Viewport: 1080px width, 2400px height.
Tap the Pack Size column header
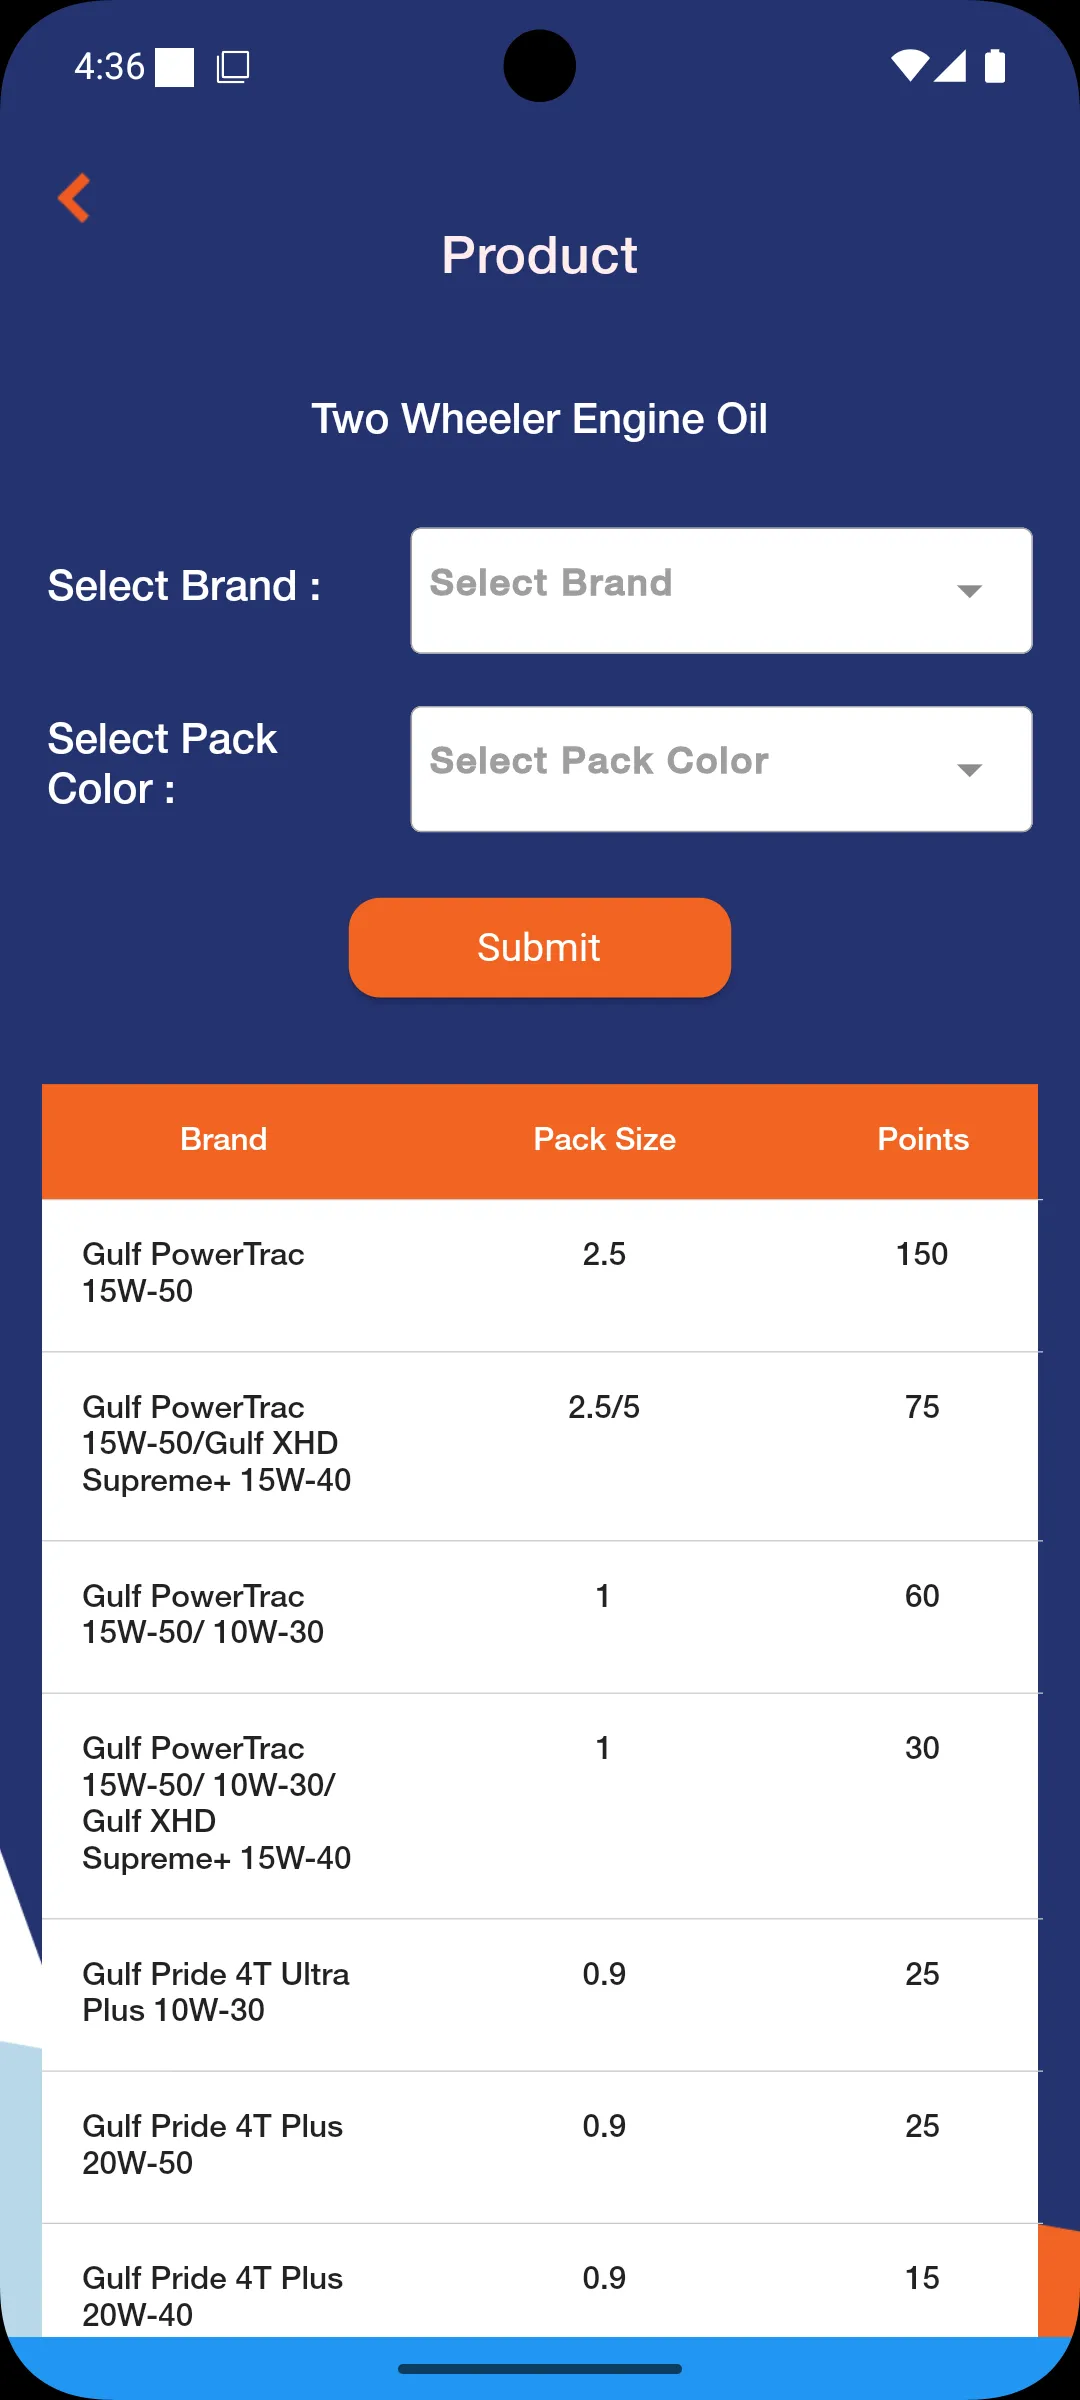pyautogui.click(x=604, y=1140)
